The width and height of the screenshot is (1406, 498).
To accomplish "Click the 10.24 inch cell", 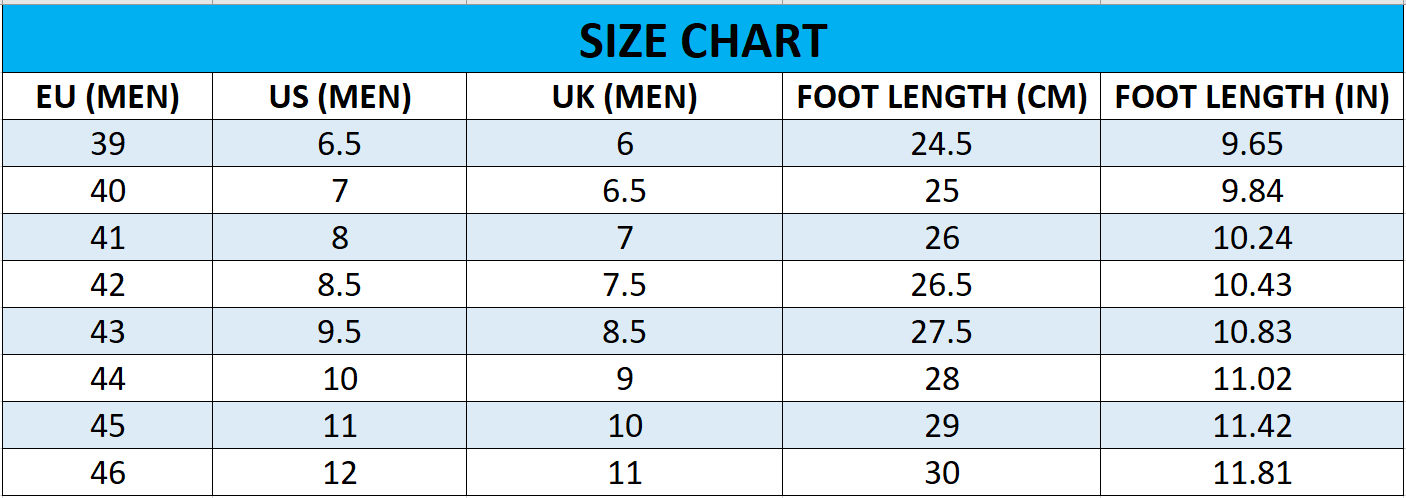I will pyautogui.click(x=1252, y=238).
